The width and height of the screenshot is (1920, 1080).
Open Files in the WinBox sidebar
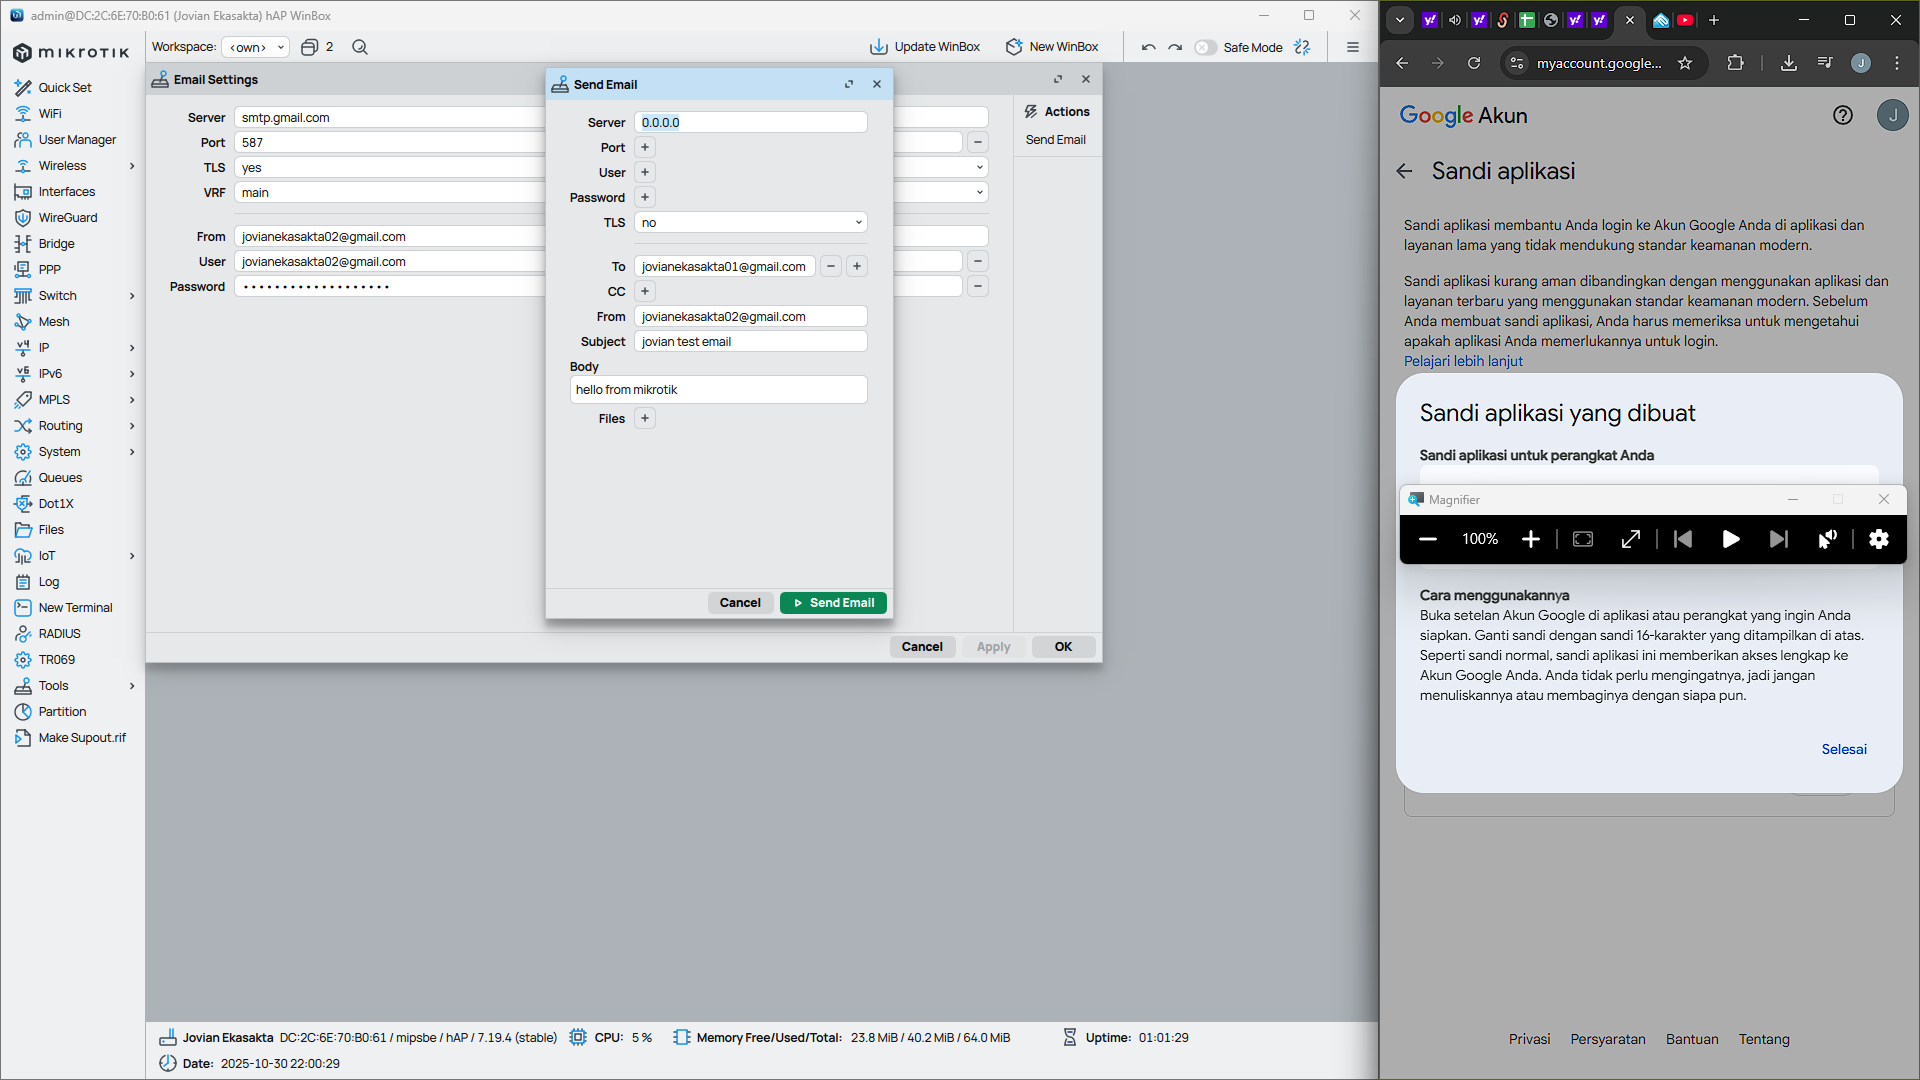point(51,530)
